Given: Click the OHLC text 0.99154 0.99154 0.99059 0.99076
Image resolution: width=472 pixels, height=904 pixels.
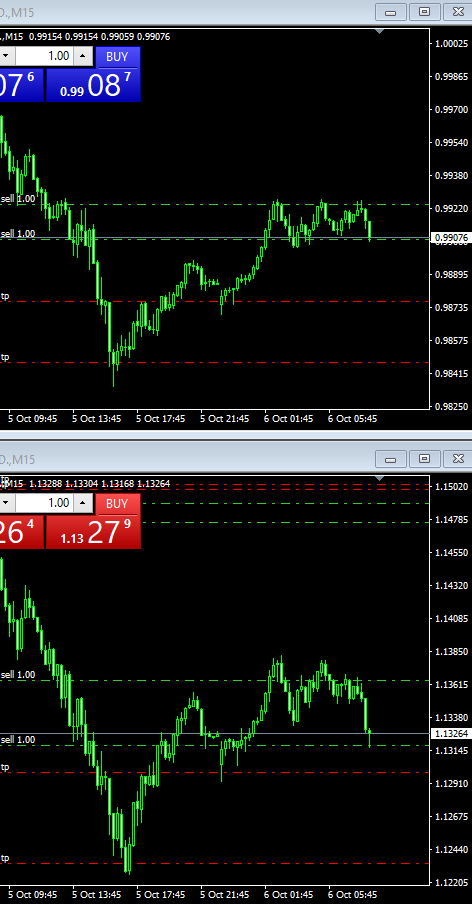Looking at the screenshot, I should point(99,37).
